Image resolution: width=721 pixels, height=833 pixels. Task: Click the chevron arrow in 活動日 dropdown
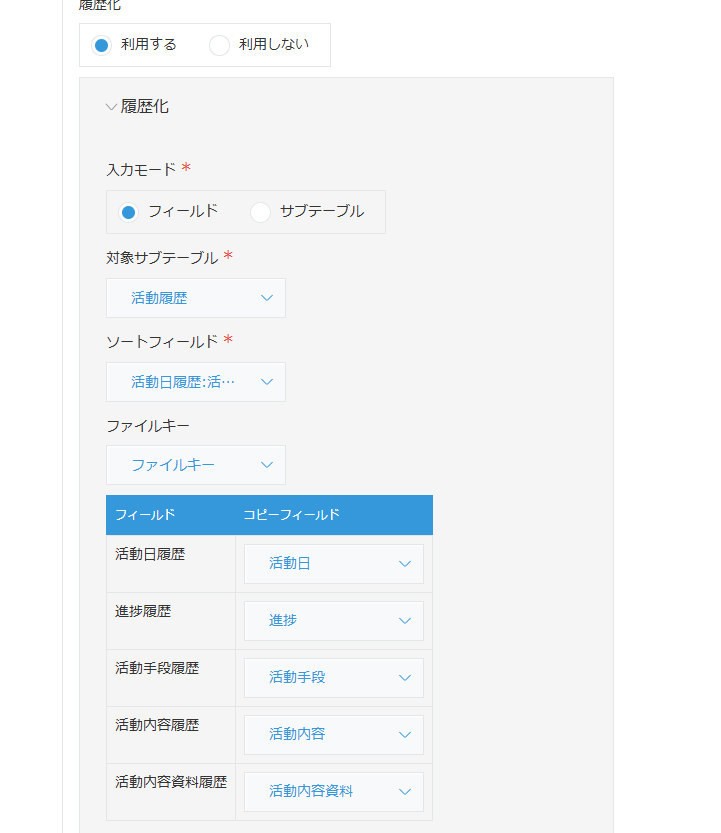[x=405, y=564]
